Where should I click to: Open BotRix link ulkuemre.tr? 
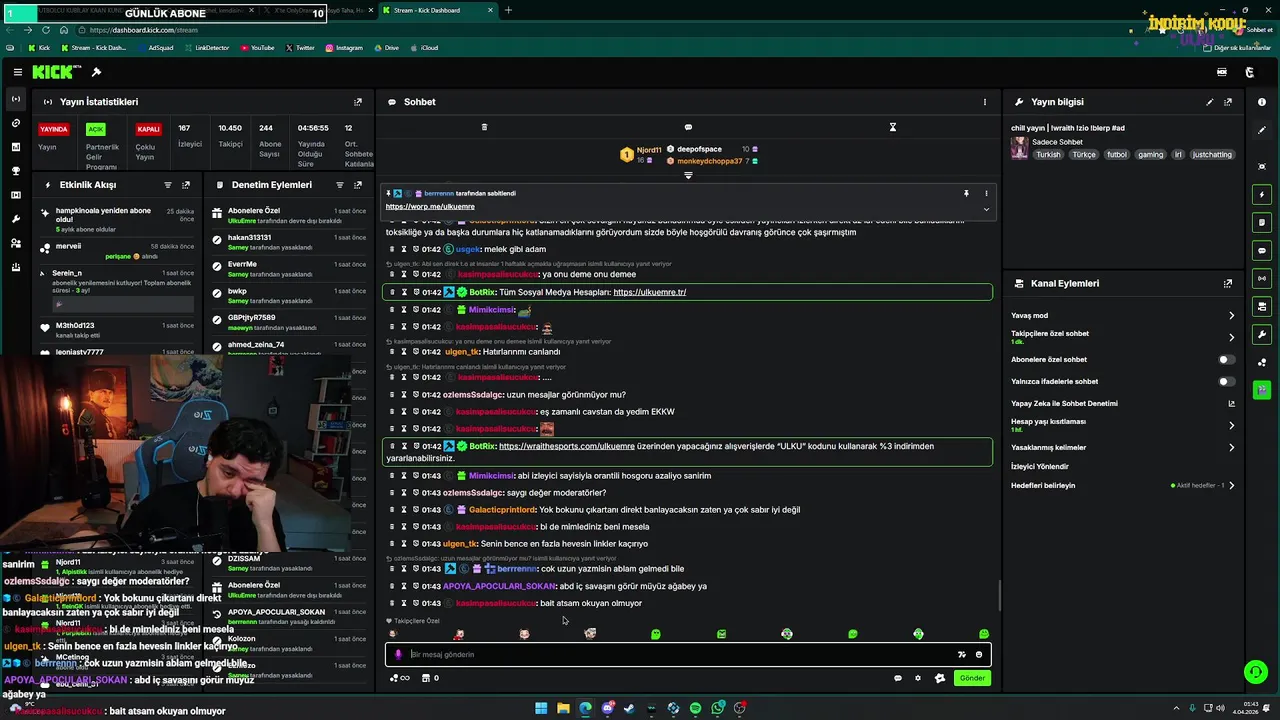click(649, 292)
